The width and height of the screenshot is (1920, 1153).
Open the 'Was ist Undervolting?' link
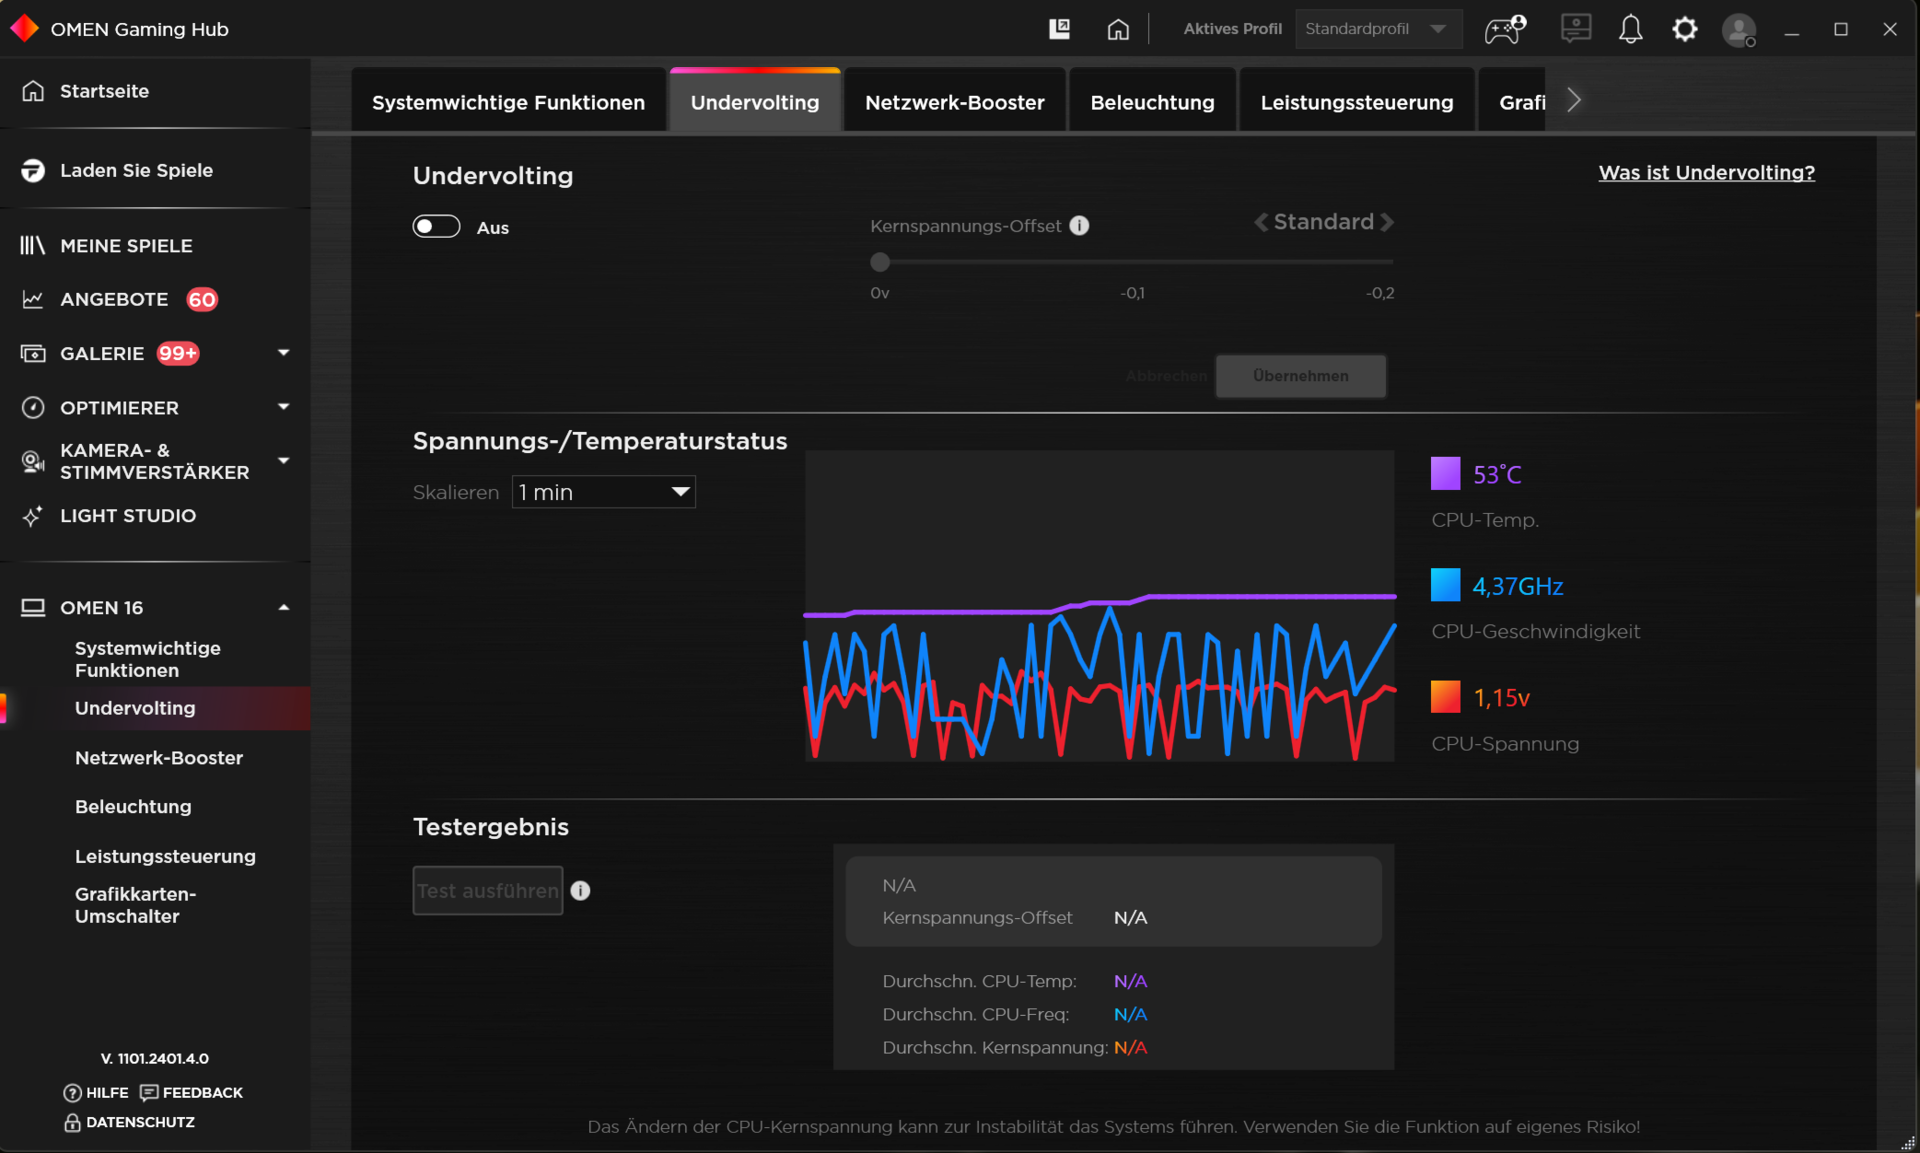(1706, 172)
